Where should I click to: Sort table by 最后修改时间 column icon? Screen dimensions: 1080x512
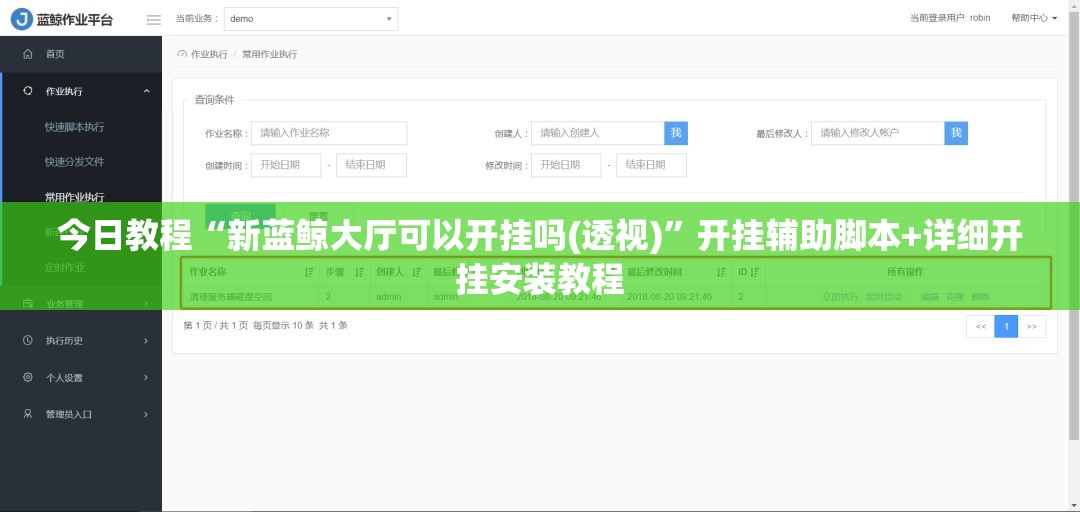721,272
